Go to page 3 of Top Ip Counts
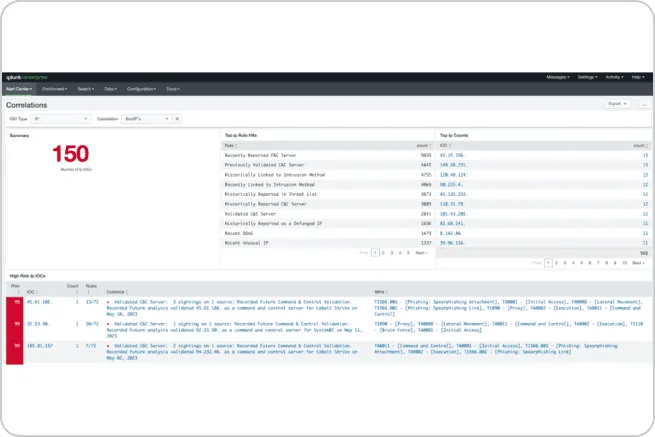Screen dimensions: 655x437 point(565,263)
